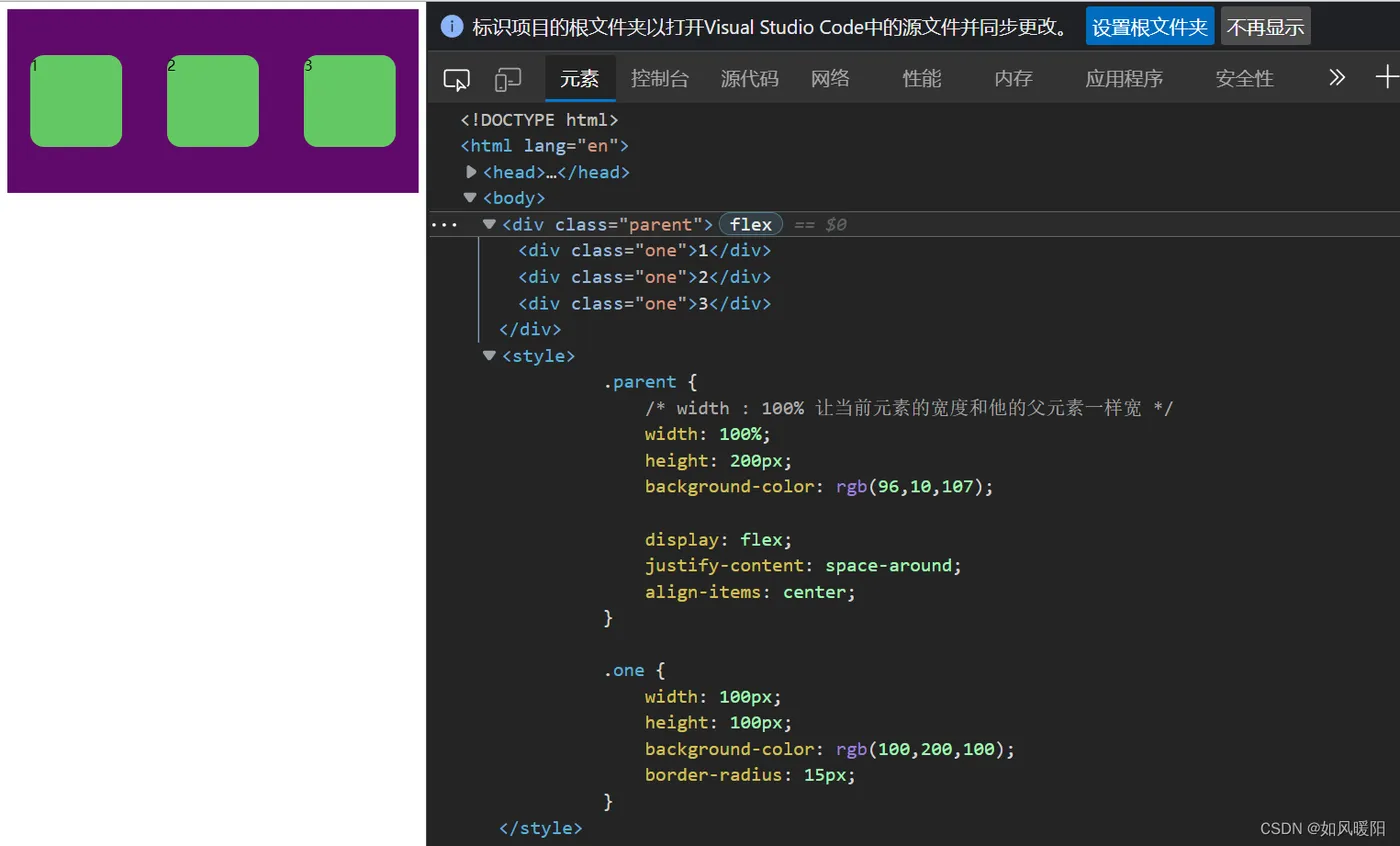Viewport: 1400px width, 846px height.
Task: Select the green box labeled 1
Action: (x=76, y=101)
